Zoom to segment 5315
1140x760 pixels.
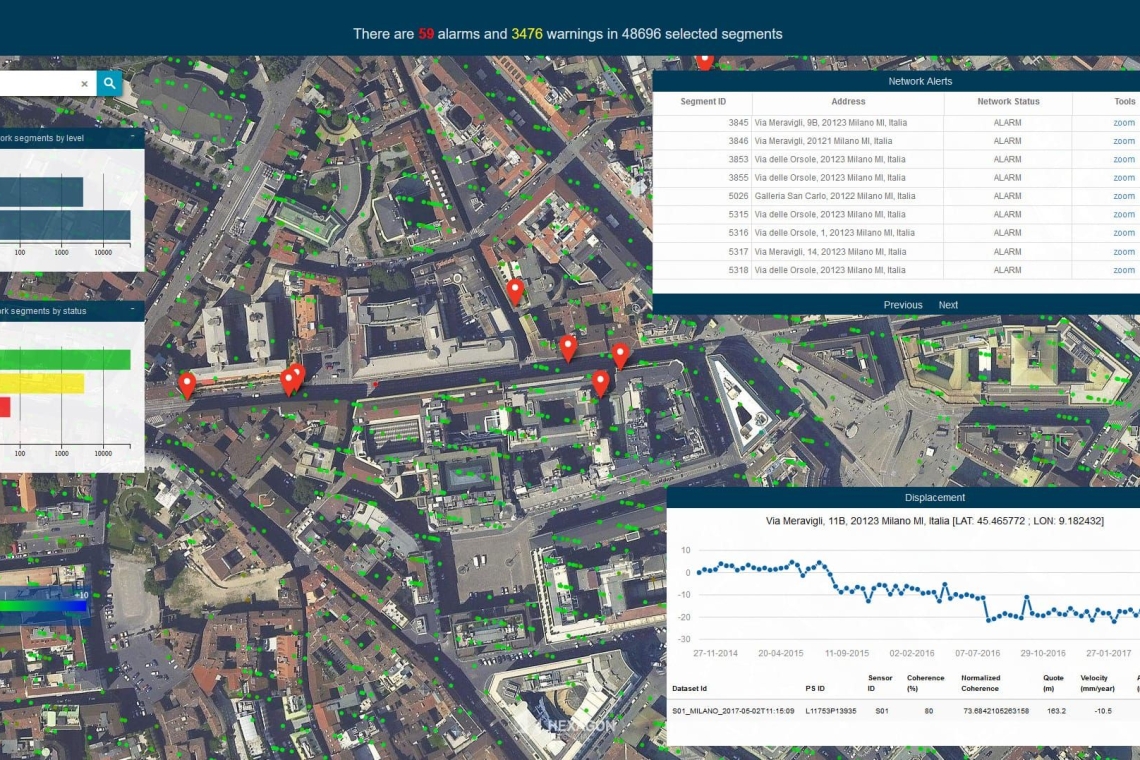1123,215
